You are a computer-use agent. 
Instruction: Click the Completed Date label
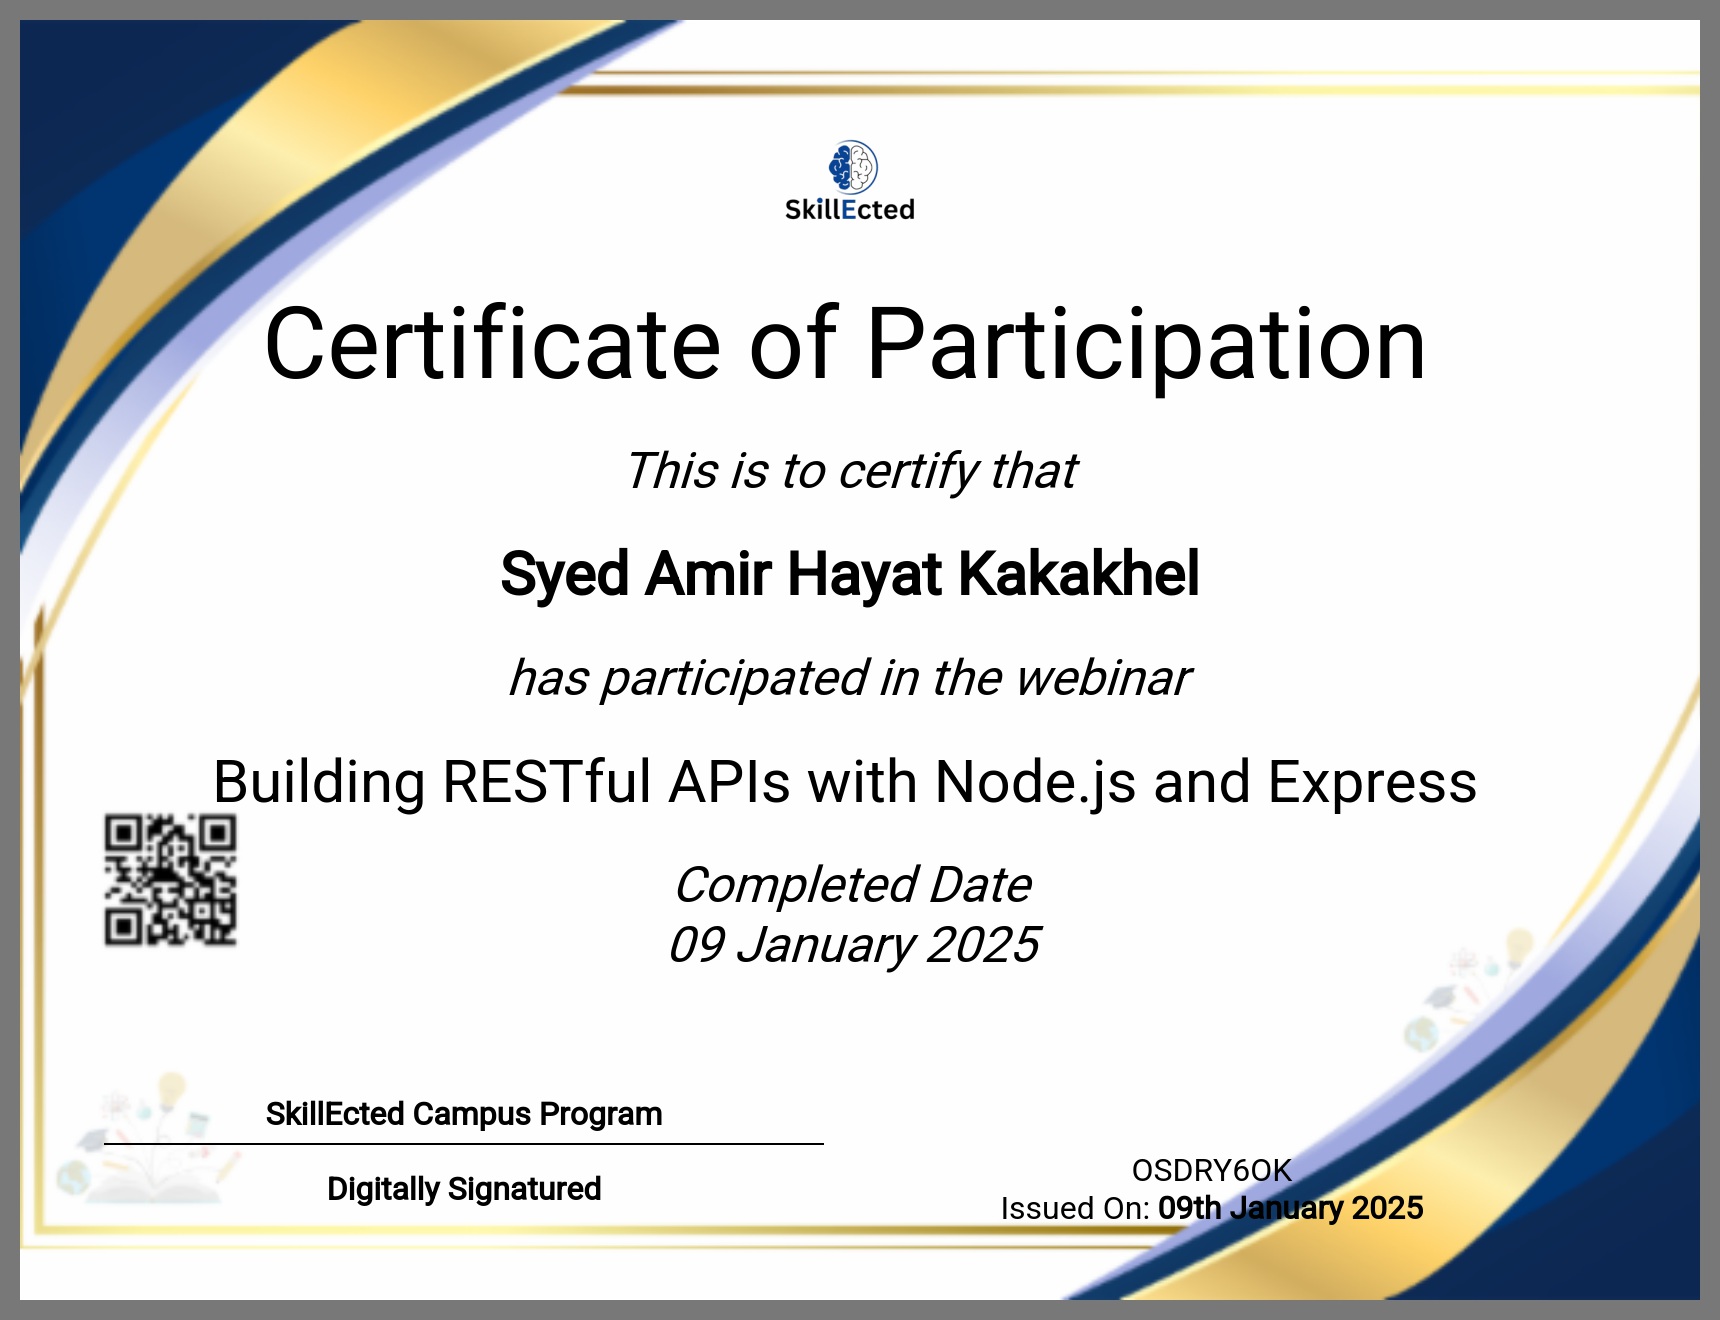pos(852,885)
